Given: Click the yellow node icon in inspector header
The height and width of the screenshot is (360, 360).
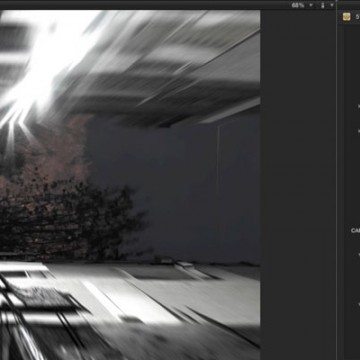Looking at the screenshot, I should [x=347, y=17].
